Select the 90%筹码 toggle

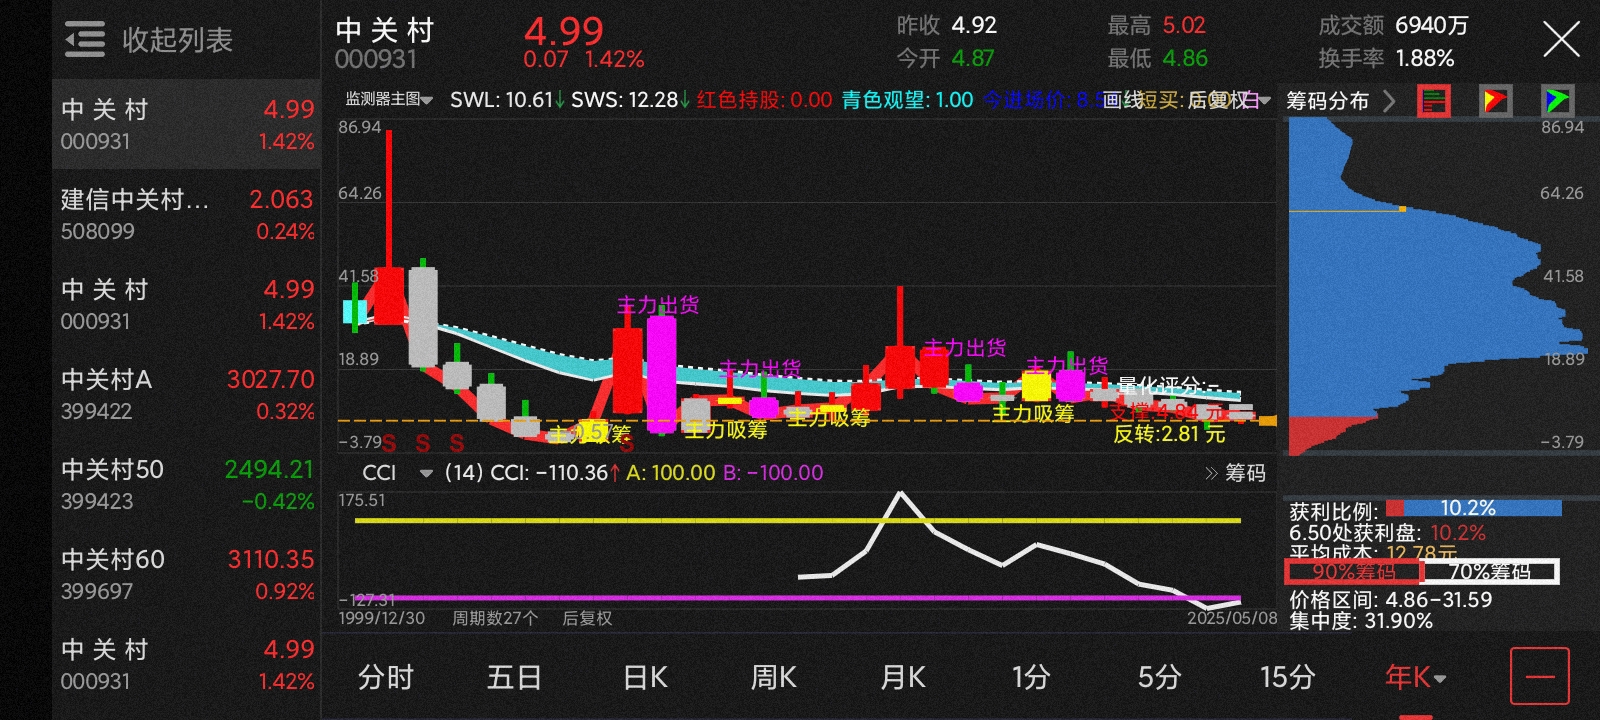(1353, 572)
